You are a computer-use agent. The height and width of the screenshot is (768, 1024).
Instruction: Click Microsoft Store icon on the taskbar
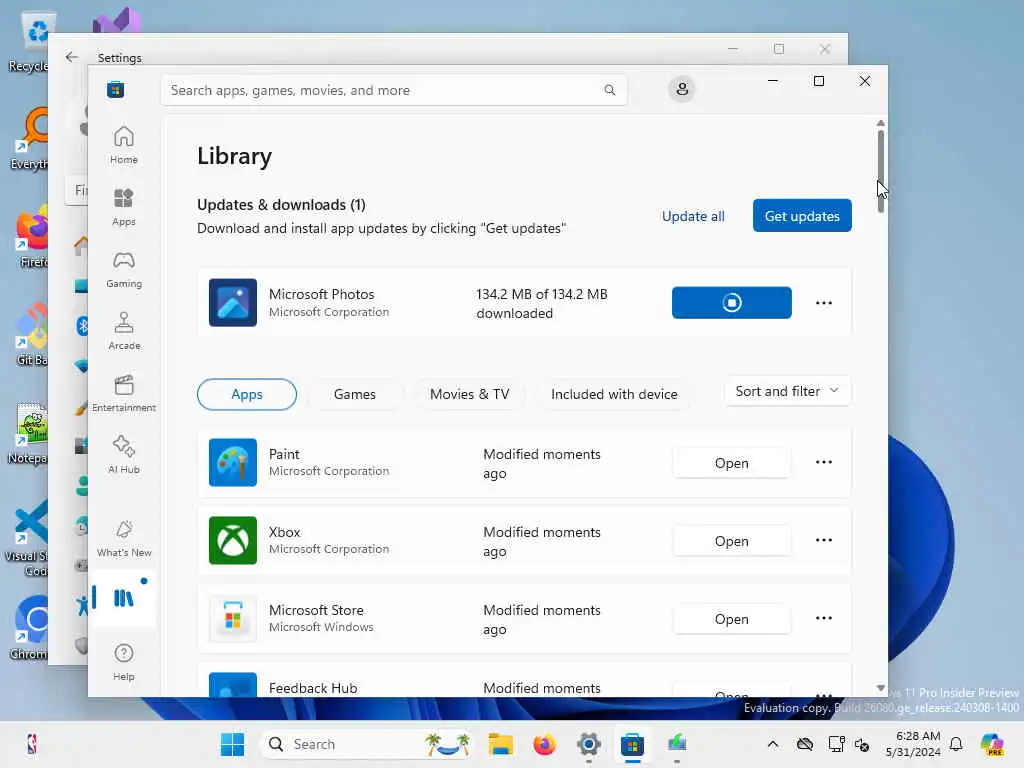coord(632,744)
